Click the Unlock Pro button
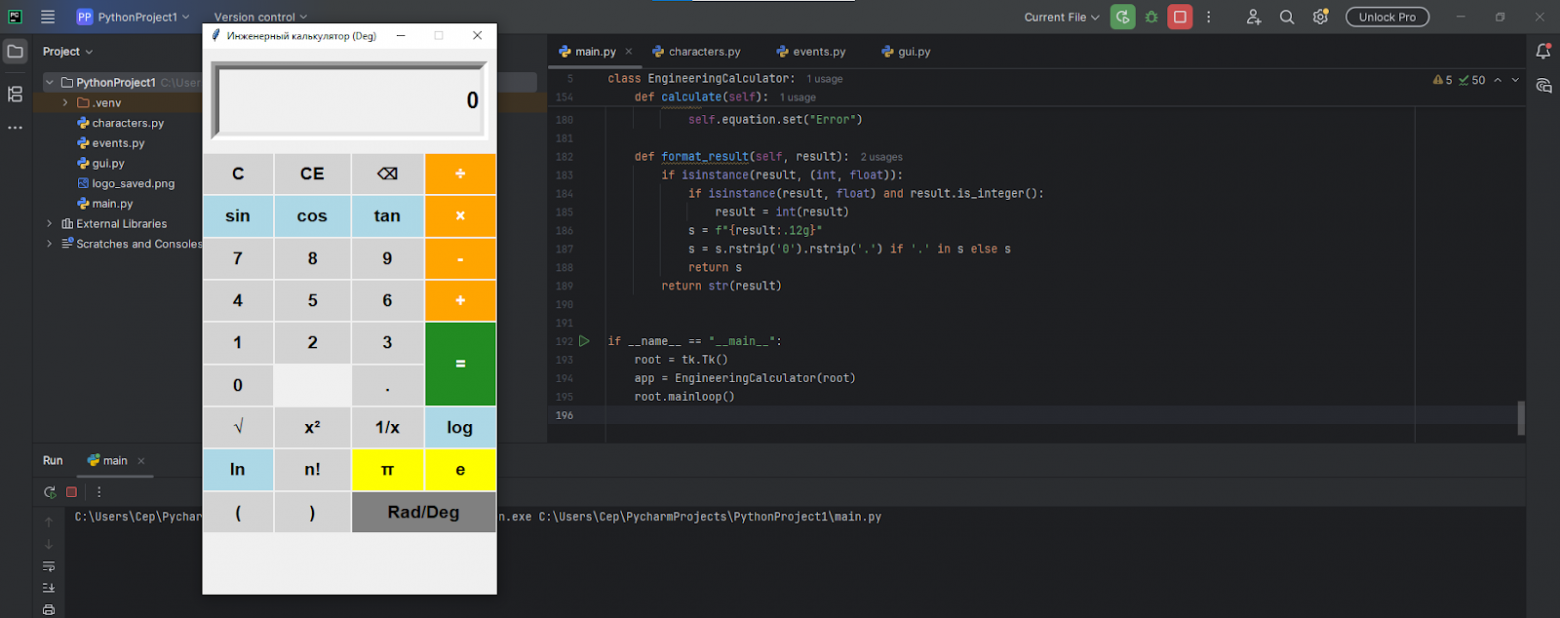The height and width of the screenshot is (618, 1560). (1386, 17)
